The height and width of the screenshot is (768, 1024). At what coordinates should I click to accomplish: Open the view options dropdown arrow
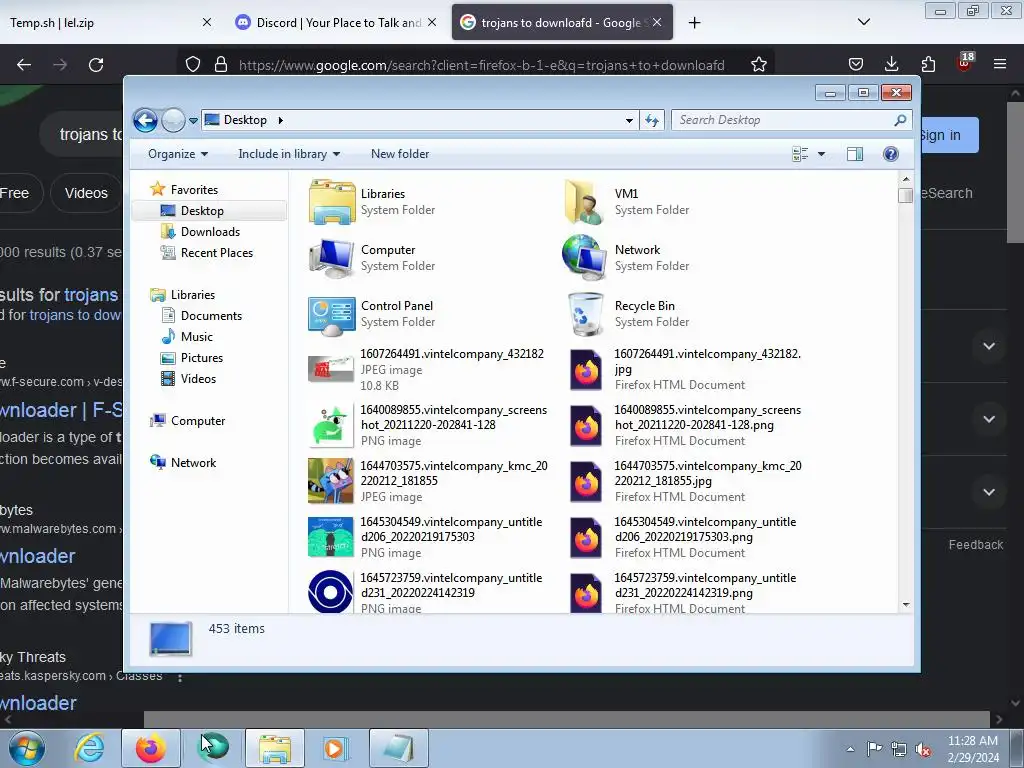click(x=822, y=154)
